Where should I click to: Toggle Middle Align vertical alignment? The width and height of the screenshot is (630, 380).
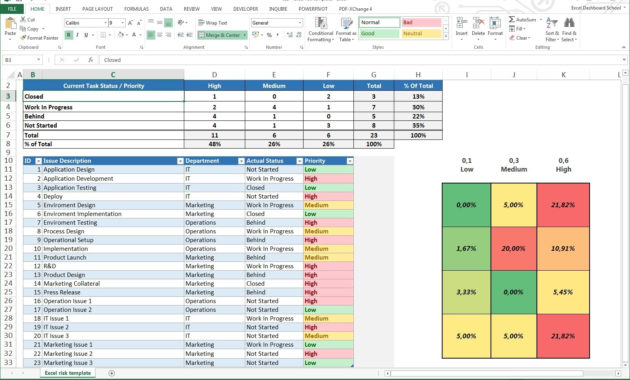point(160,23)
